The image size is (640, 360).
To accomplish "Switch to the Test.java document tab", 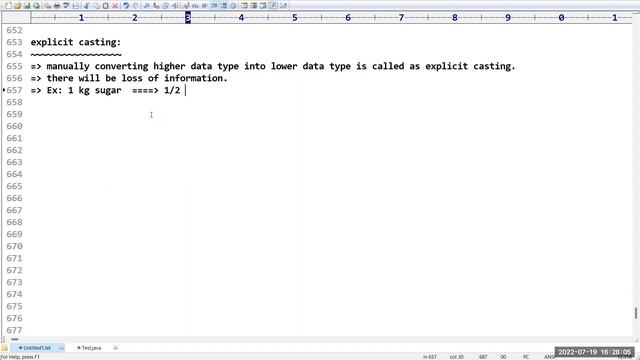I will pyautogui.click(x=91, y=348).
